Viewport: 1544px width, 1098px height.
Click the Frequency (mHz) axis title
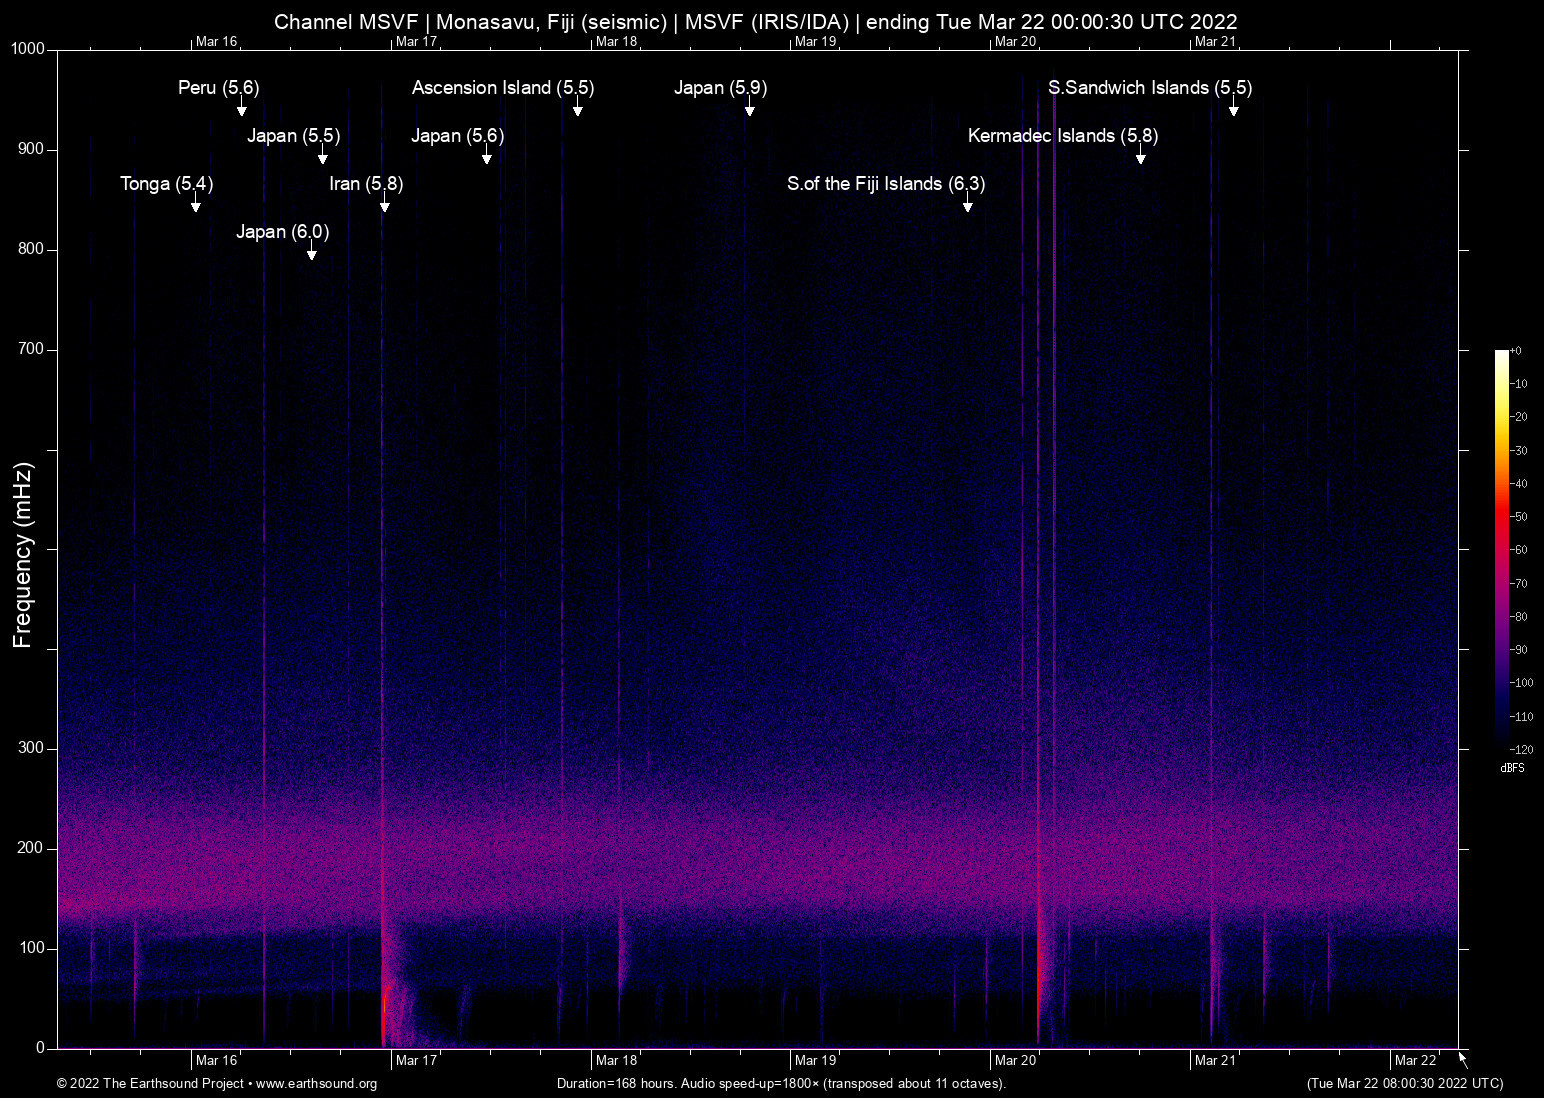[x=23, y=555]
